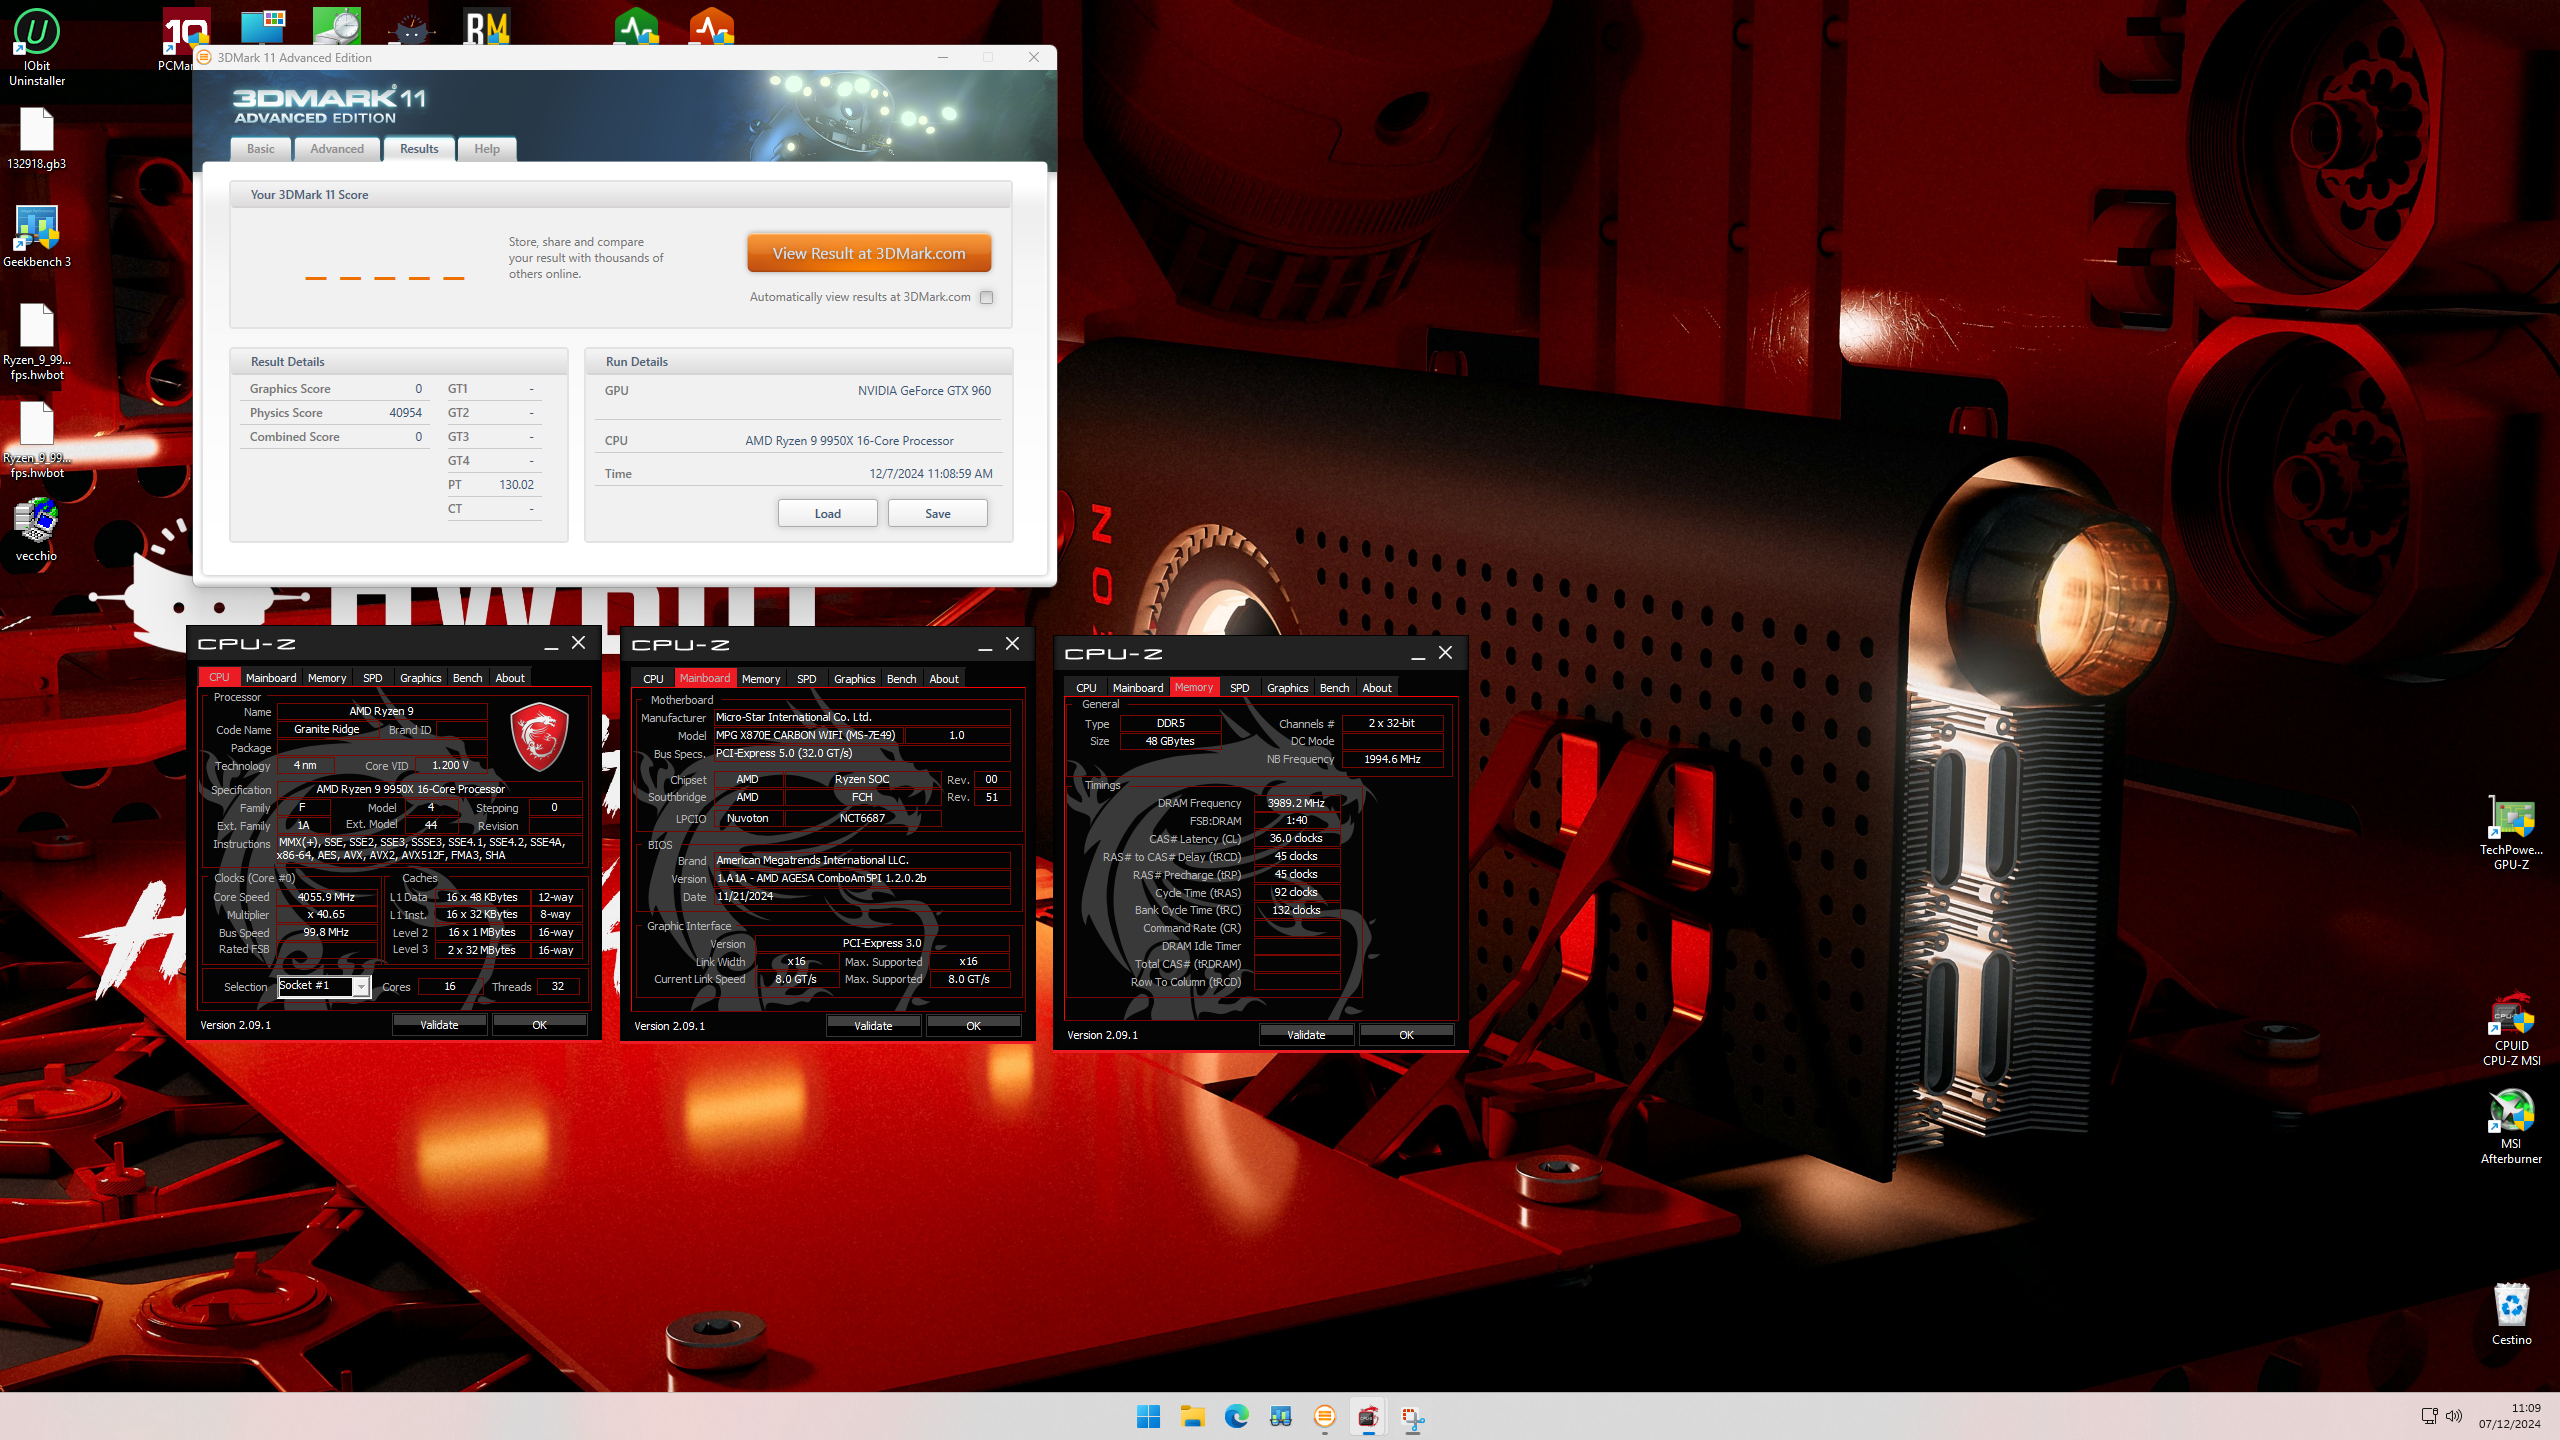The height and width of the screenshot is (1440, 2560).
Task: Click the DRAM Frequency value 3989.2 MHz
Action: coord(1296,803)
